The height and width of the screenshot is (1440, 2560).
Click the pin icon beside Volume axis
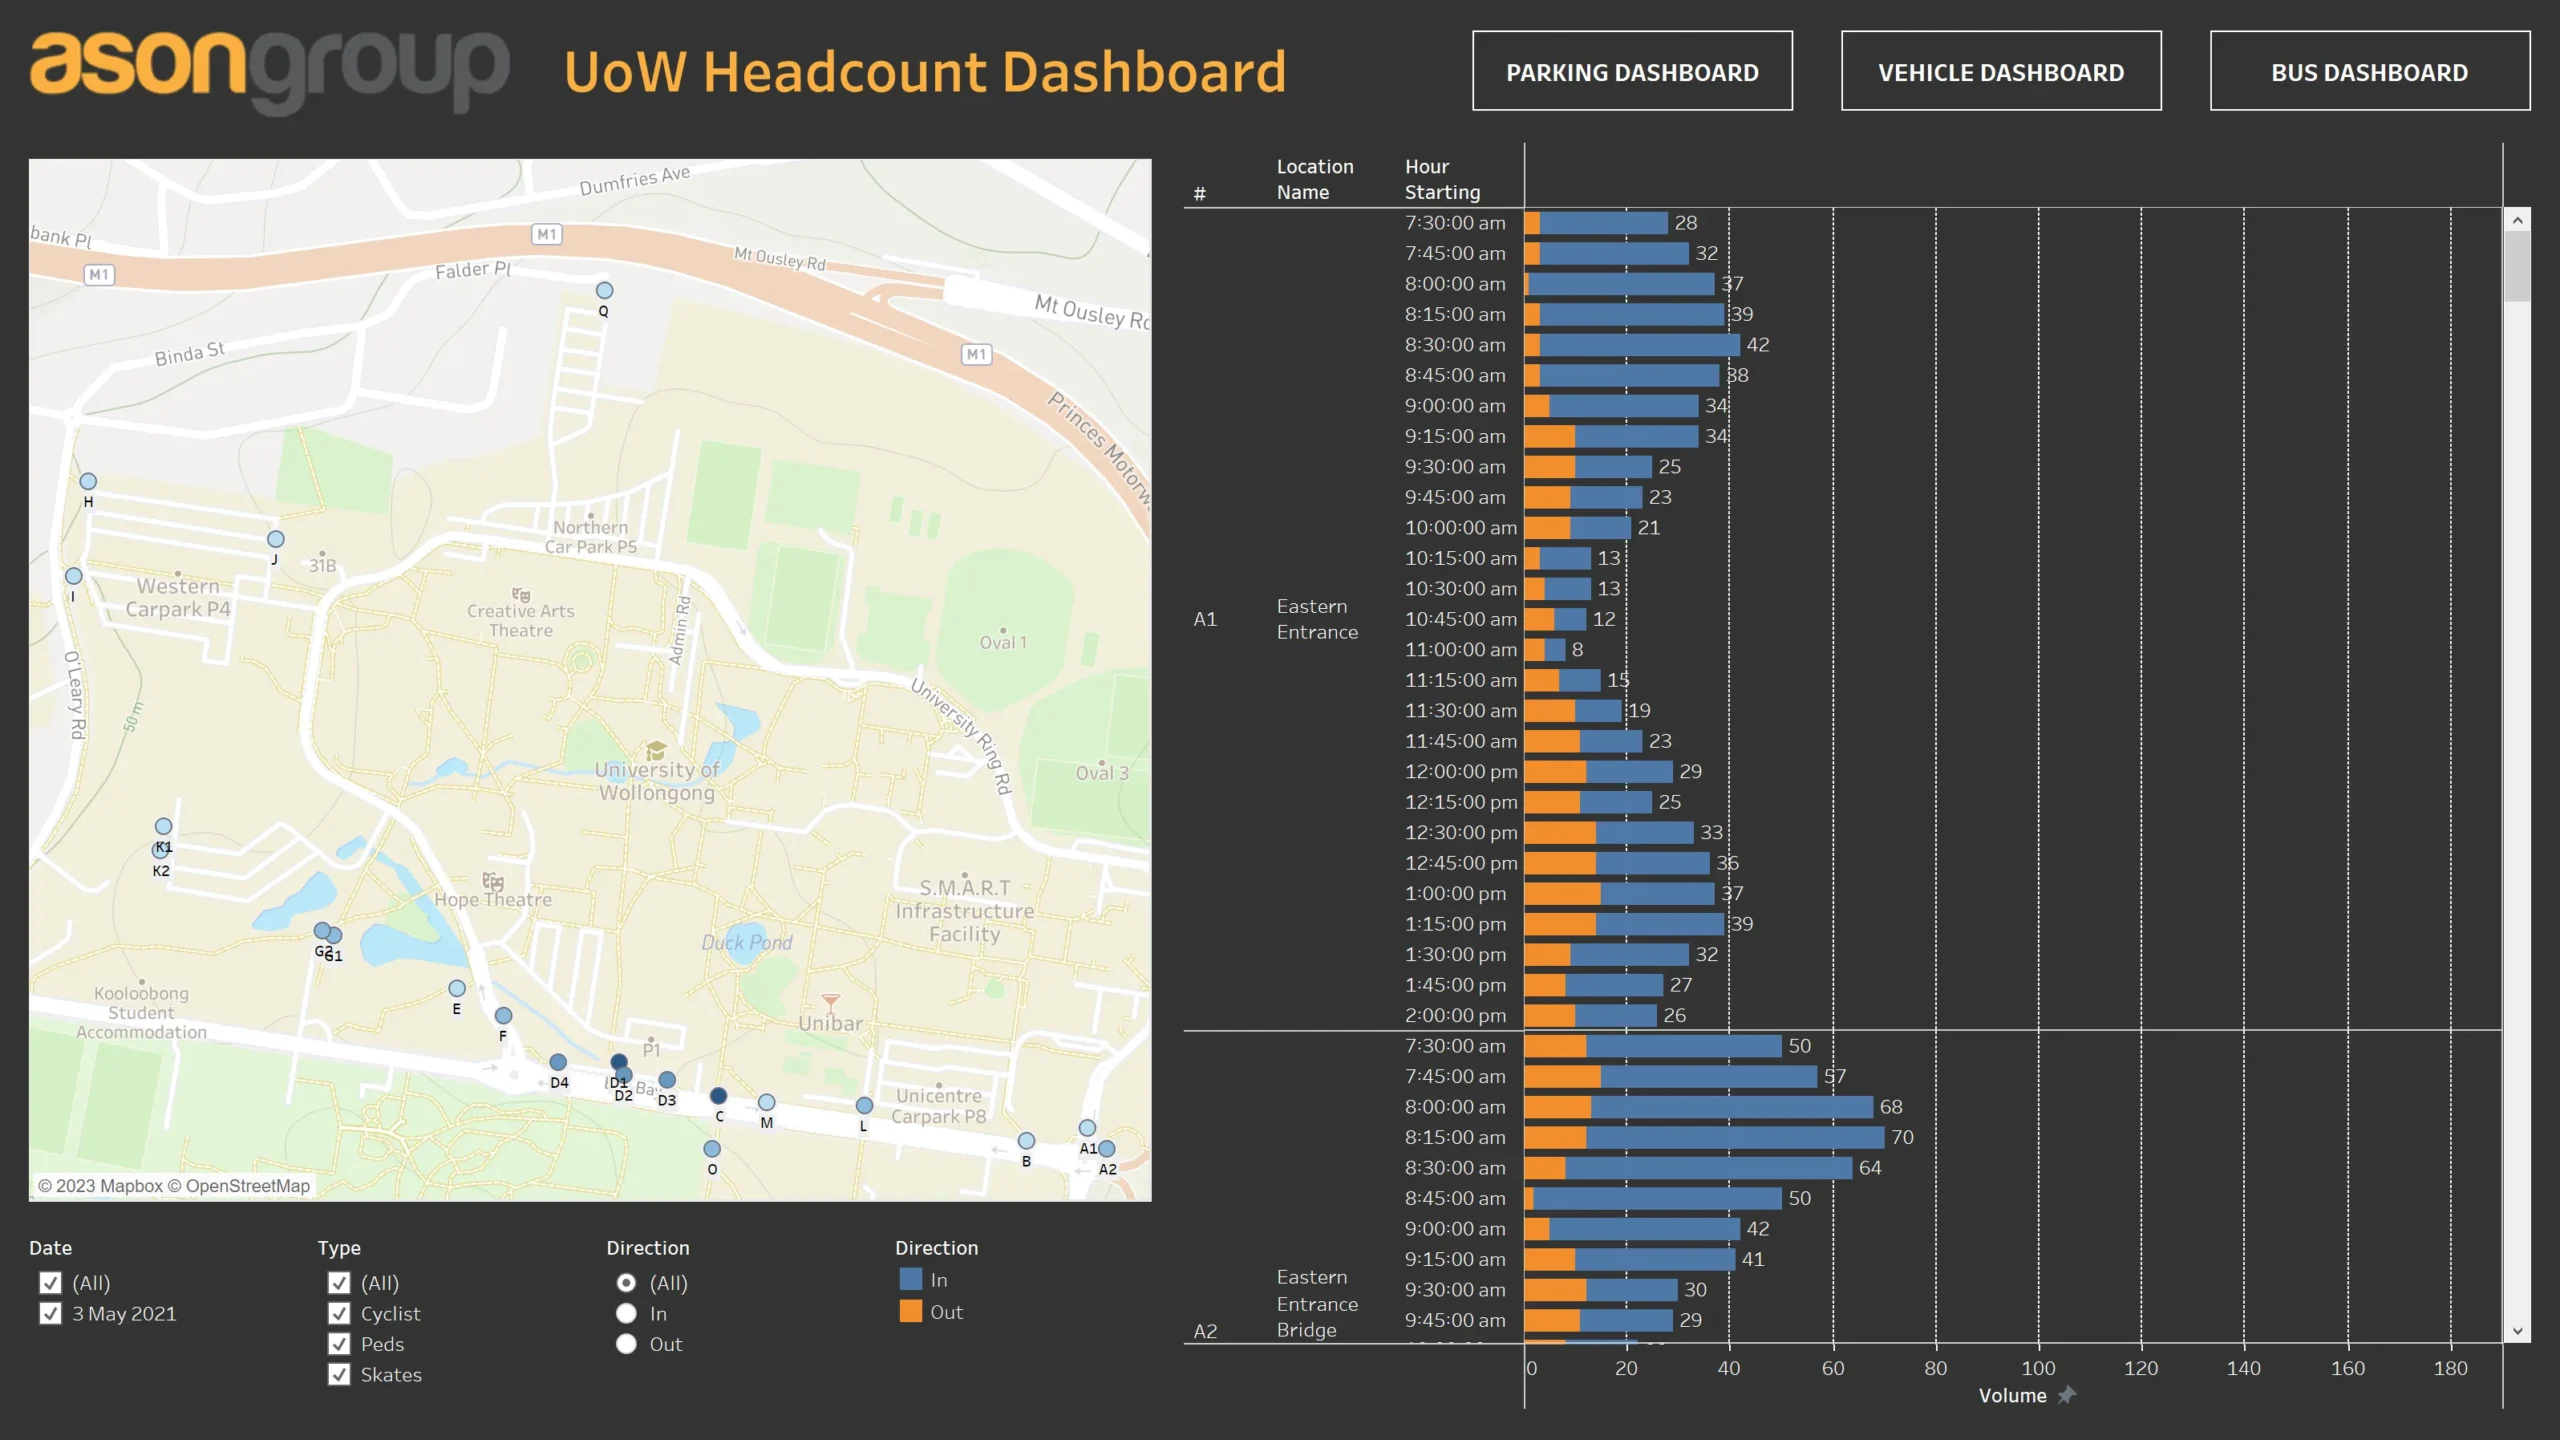coord(2067,1395)
